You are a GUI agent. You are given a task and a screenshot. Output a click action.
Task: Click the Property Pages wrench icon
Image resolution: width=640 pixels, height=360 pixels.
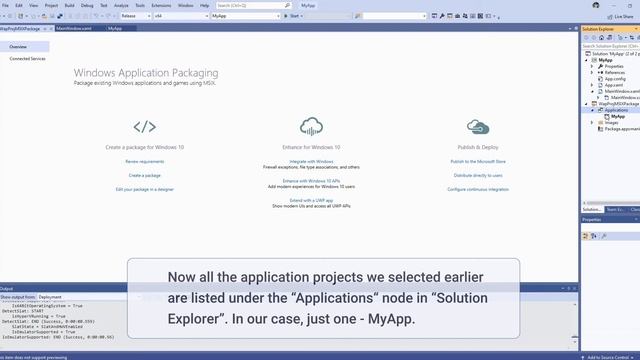point(604,236)
